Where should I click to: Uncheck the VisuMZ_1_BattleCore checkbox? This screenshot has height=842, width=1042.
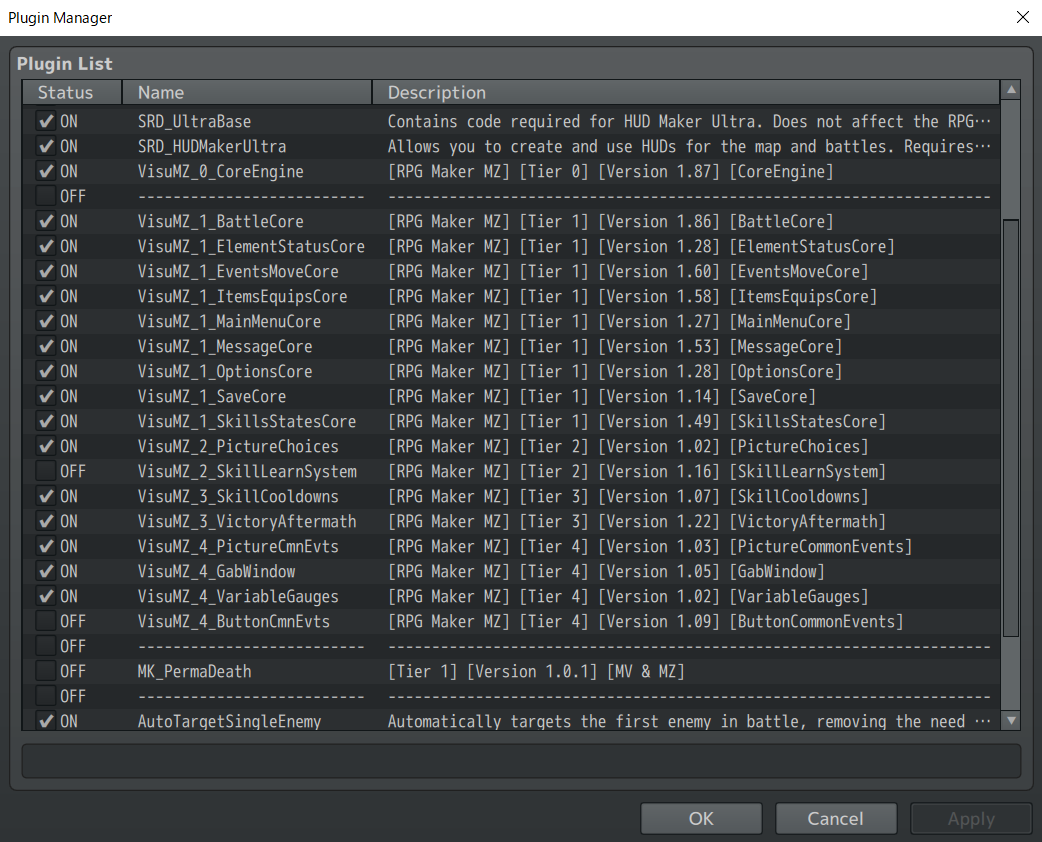[x=46, y=221]
